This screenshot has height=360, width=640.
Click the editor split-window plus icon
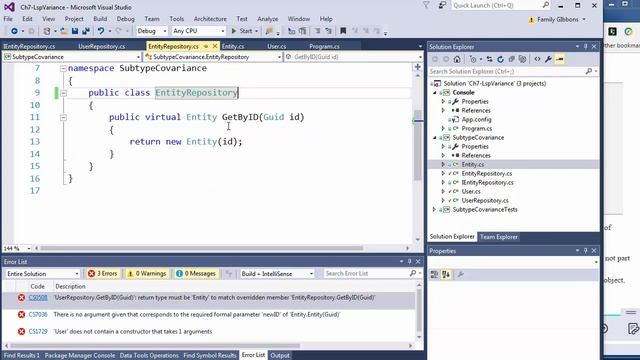418,67
